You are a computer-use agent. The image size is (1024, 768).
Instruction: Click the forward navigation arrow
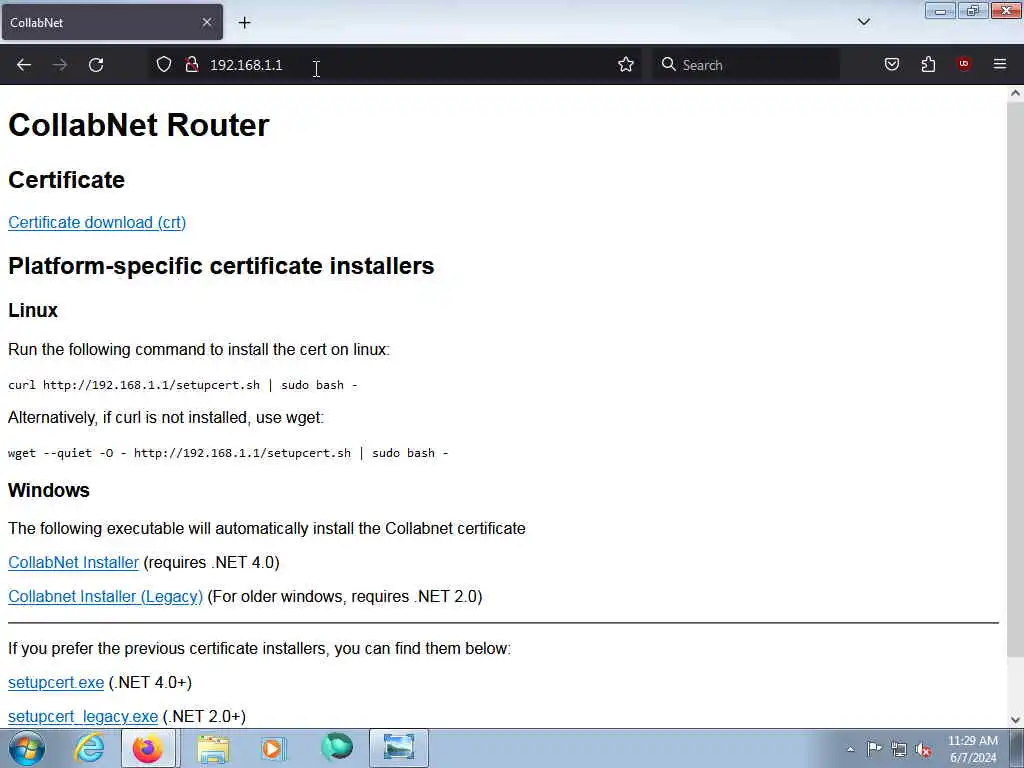(59, 65)
